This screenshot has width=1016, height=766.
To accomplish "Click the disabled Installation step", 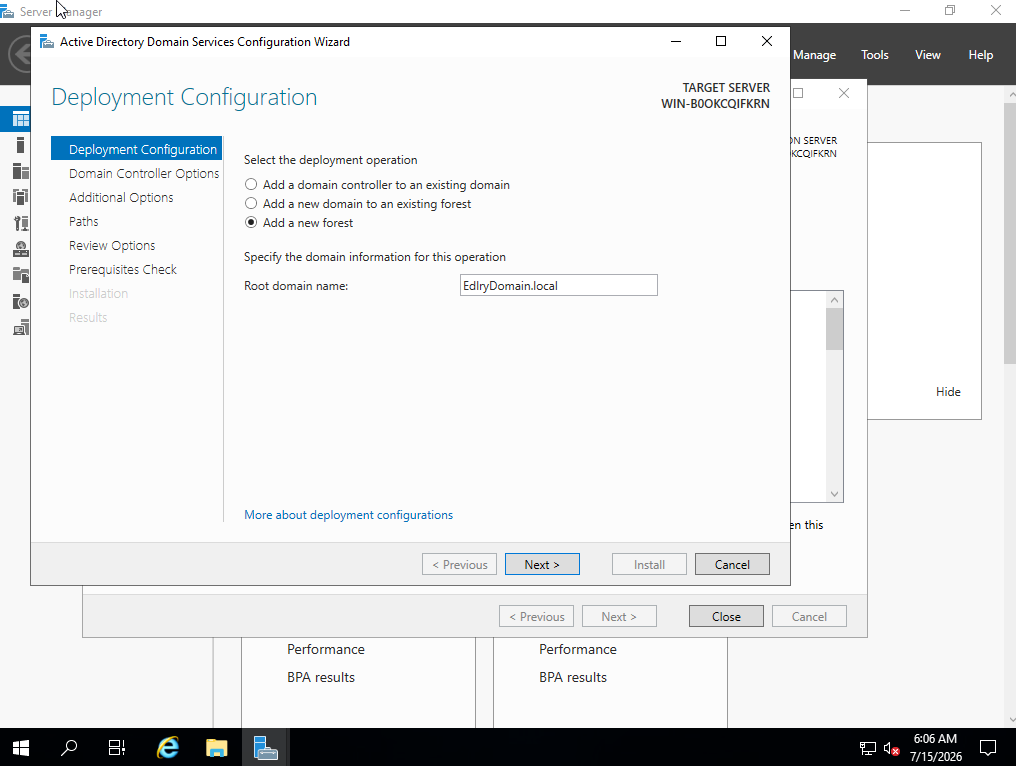I will coord(98,294).
